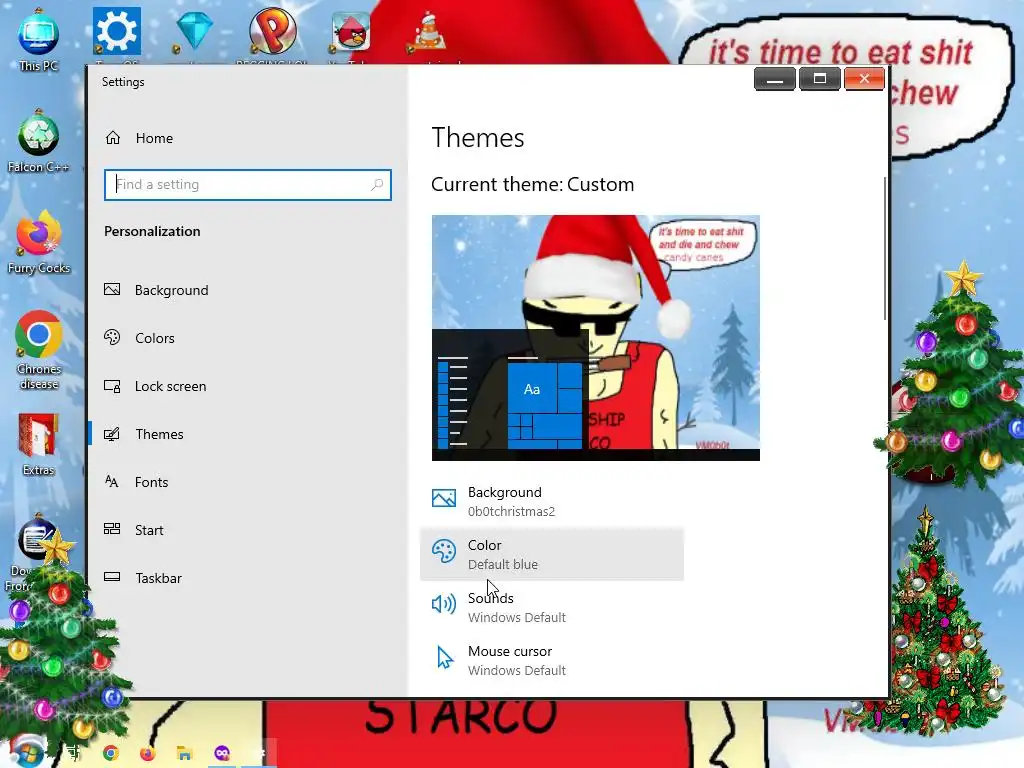Select the orange P ball desktop icon

272,31
